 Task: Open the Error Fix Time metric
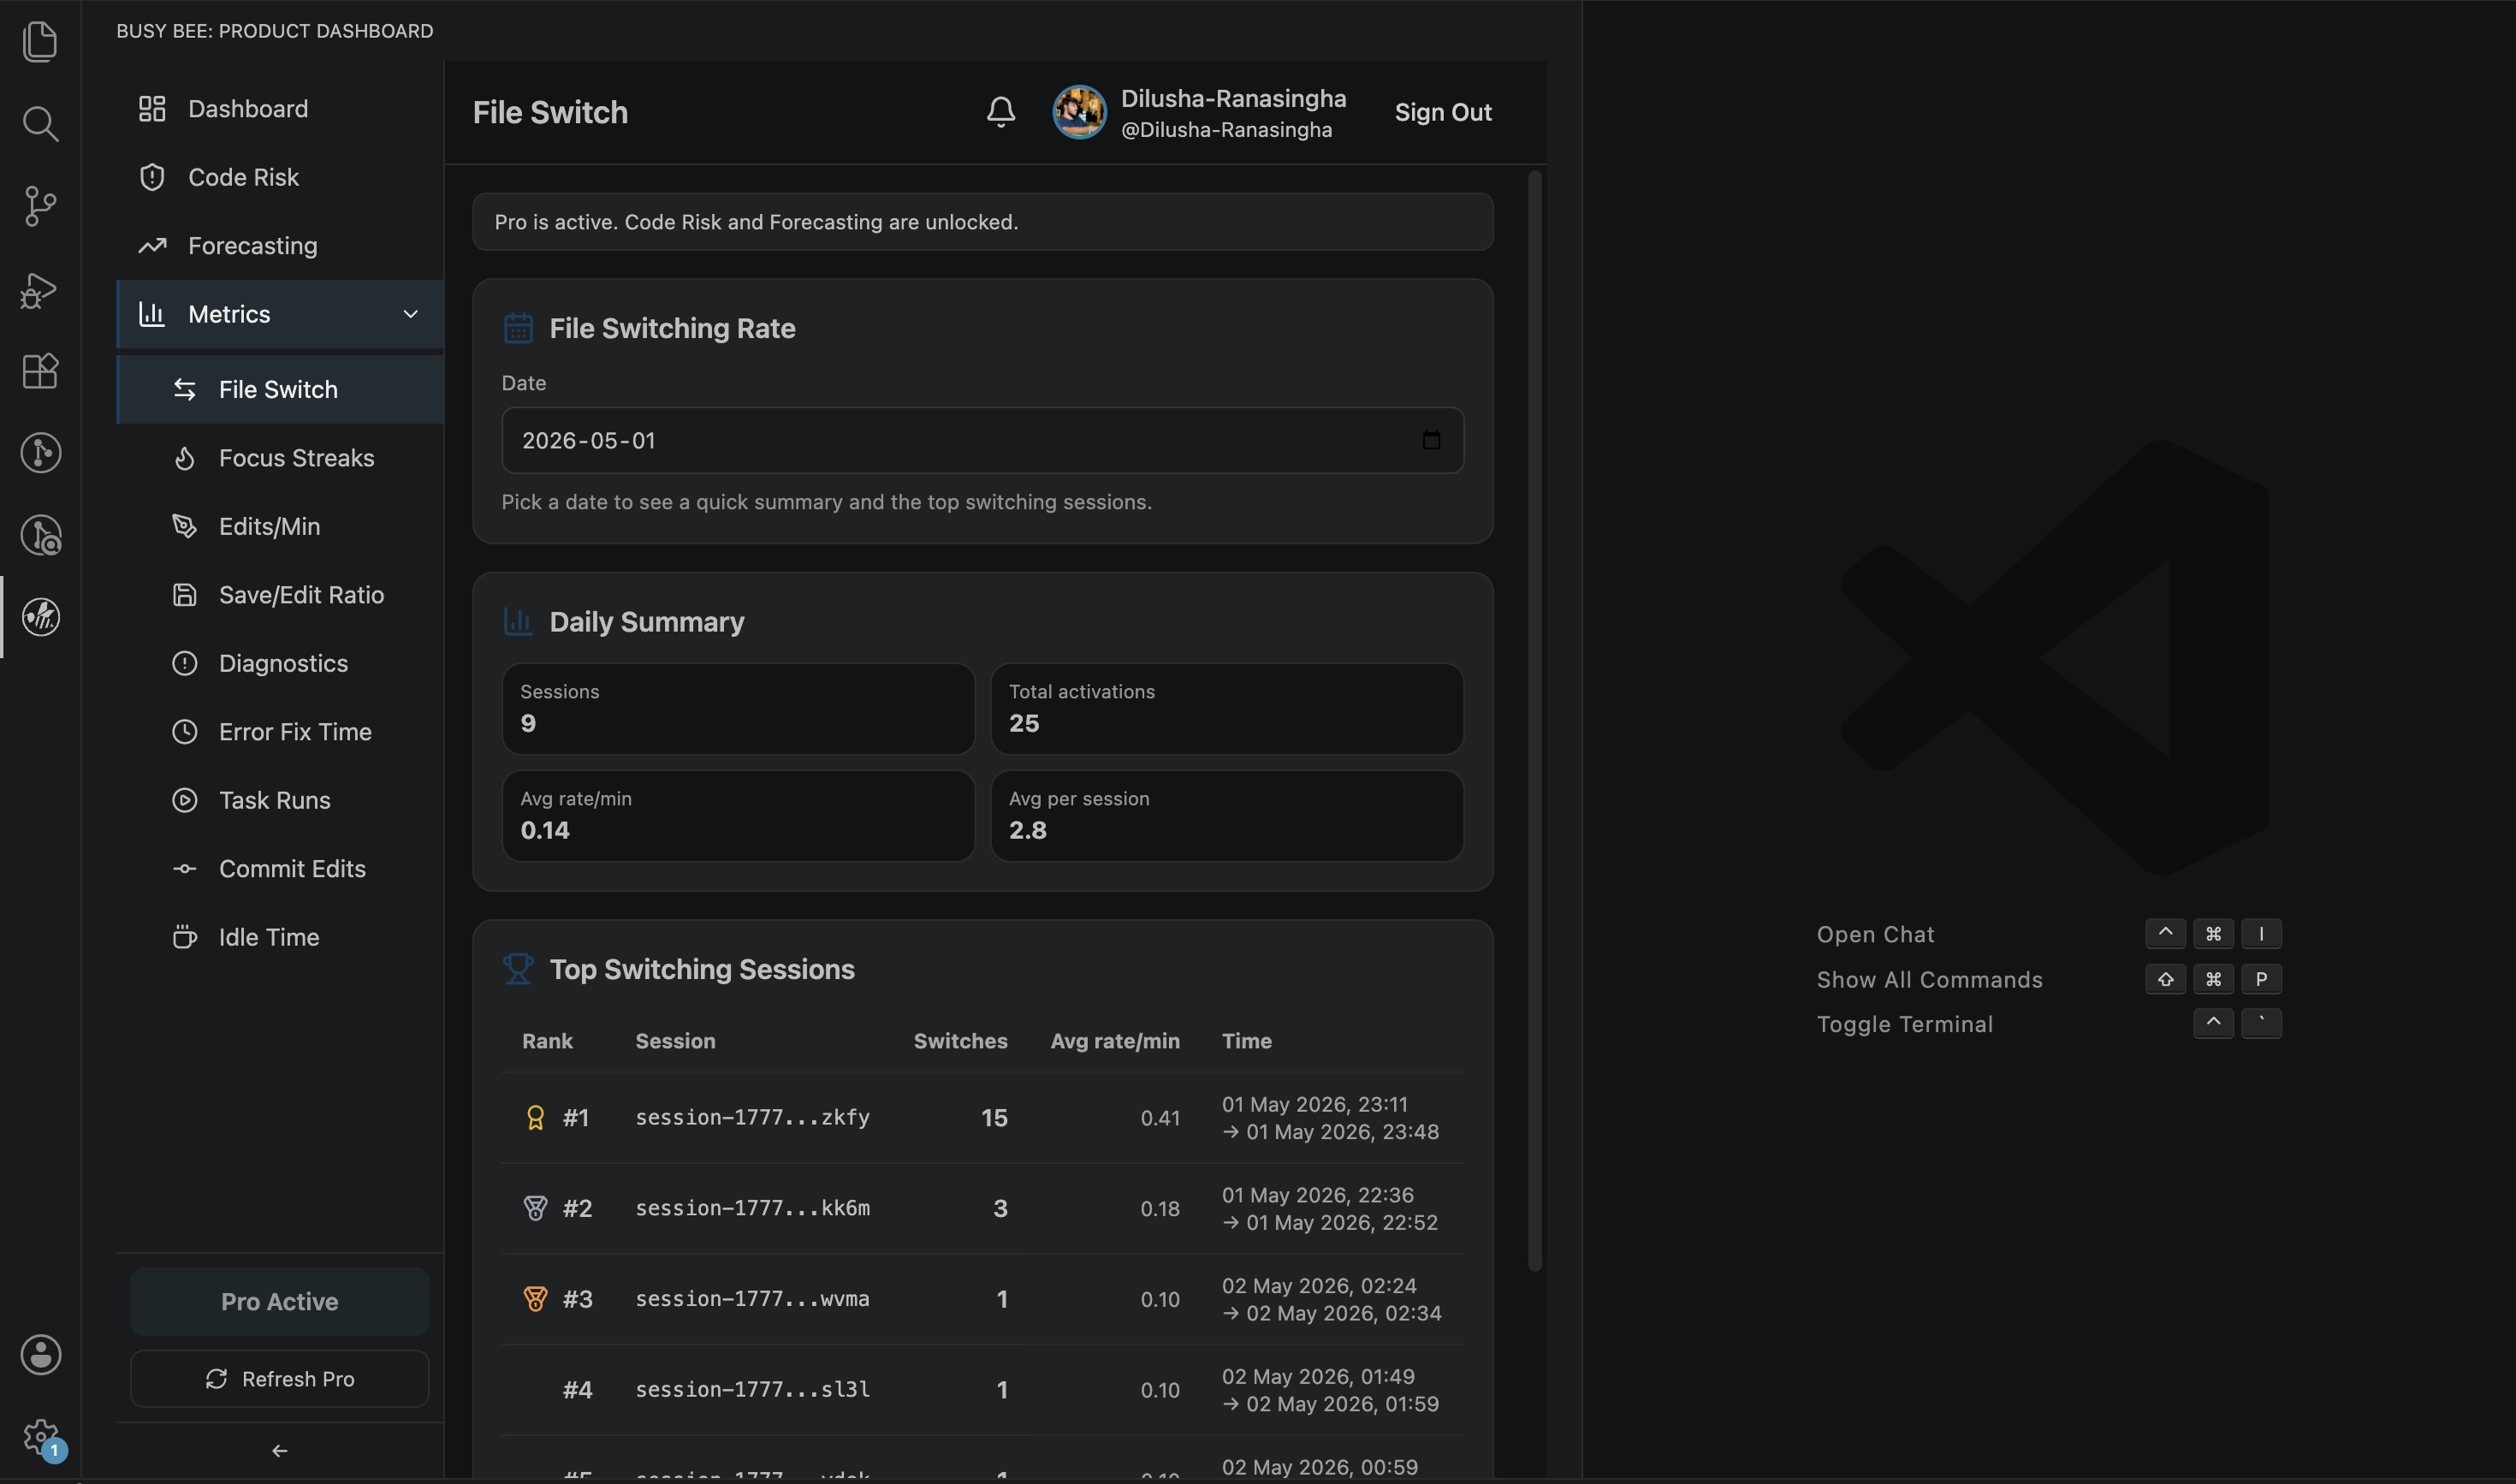click(x=280, y=732)
